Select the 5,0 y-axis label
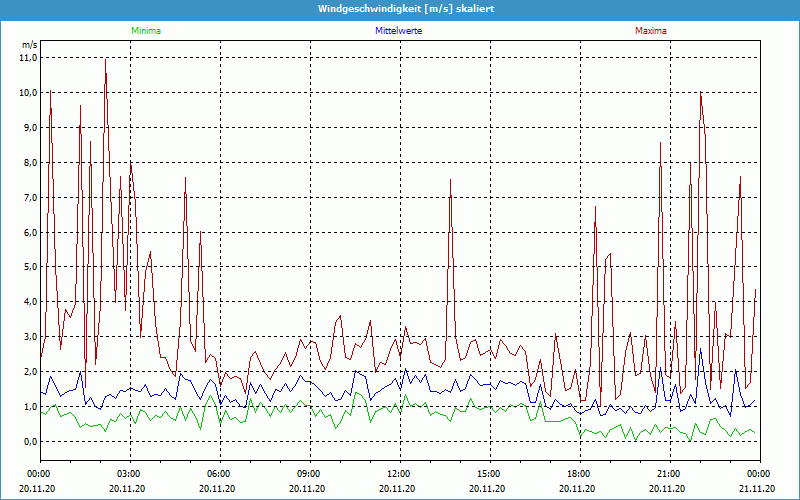The height and width of the screenshot is (500, 800). pyautogui.click(x=28, y=267)
